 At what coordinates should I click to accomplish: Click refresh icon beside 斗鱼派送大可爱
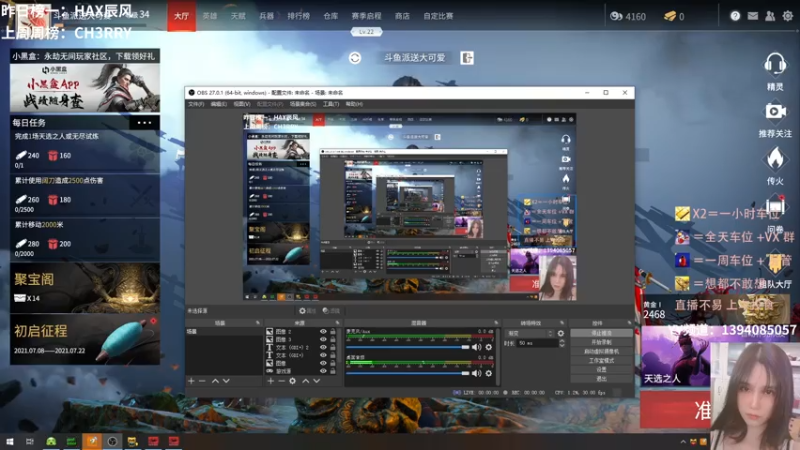355,58
